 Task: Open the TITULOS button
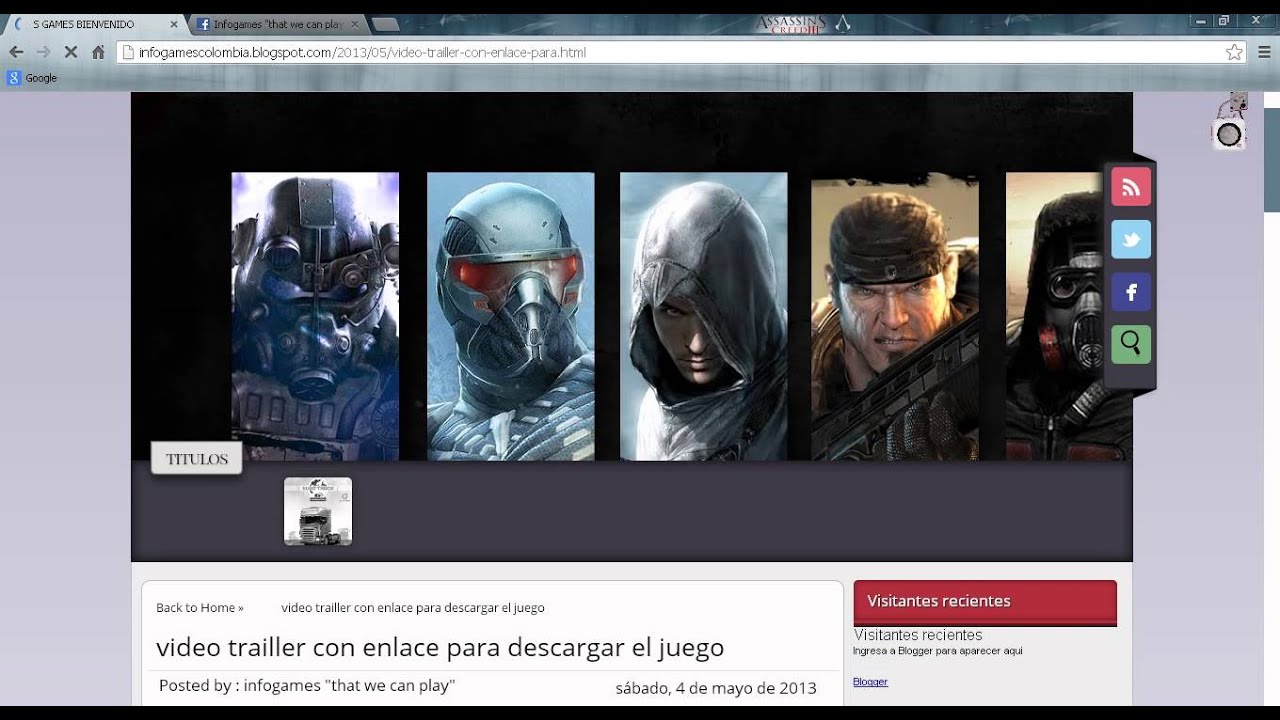(197, 459)
